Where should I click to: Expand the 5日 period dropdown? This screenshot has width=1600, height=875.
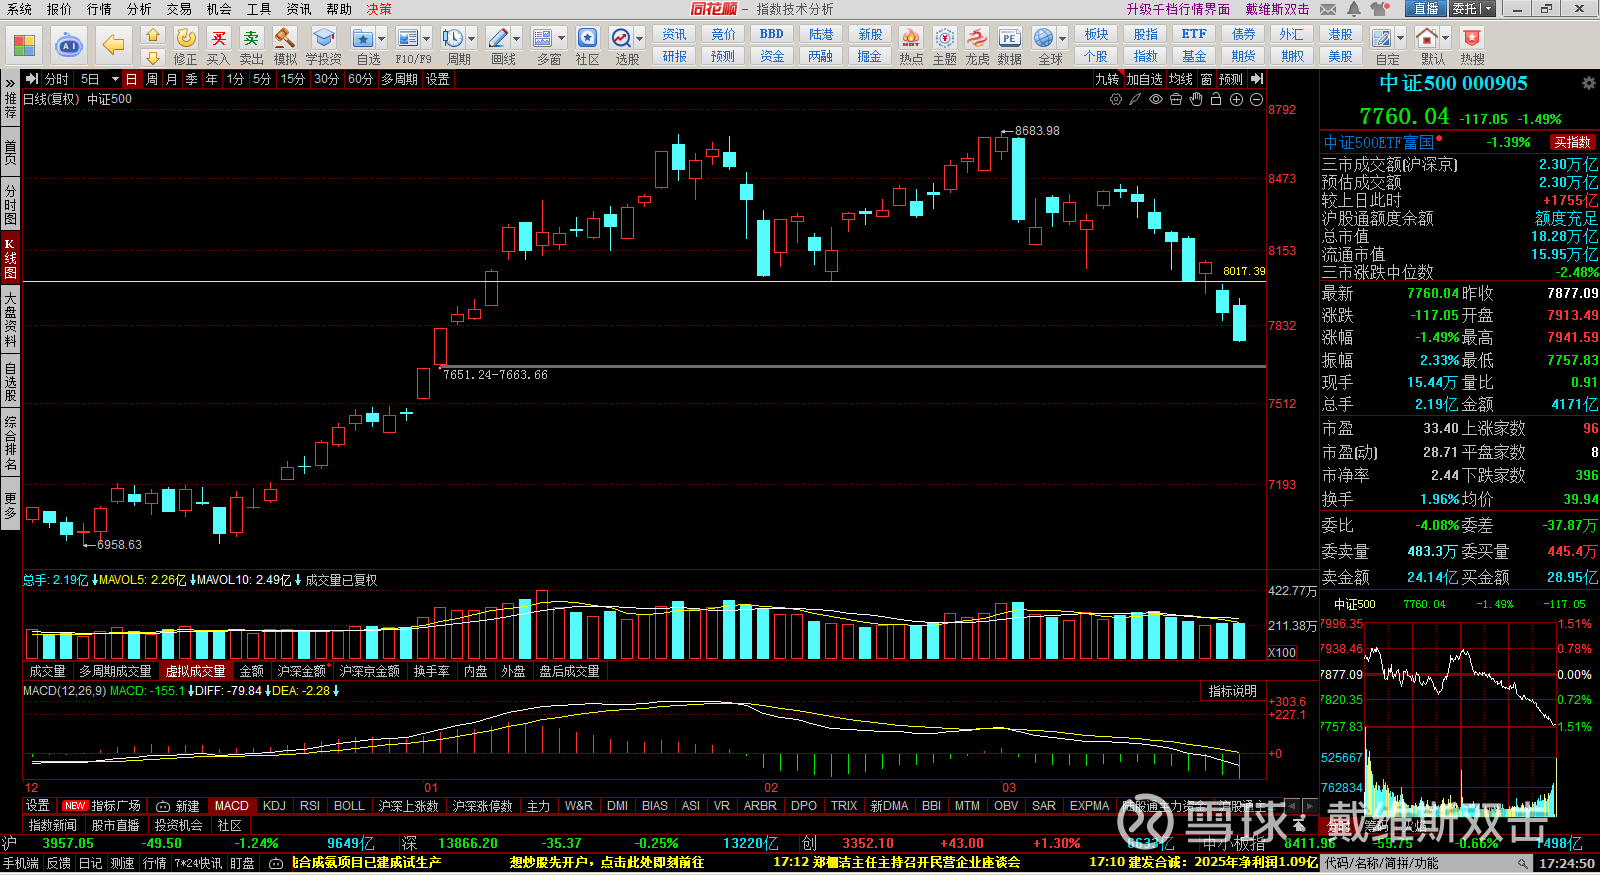(115, 79)
